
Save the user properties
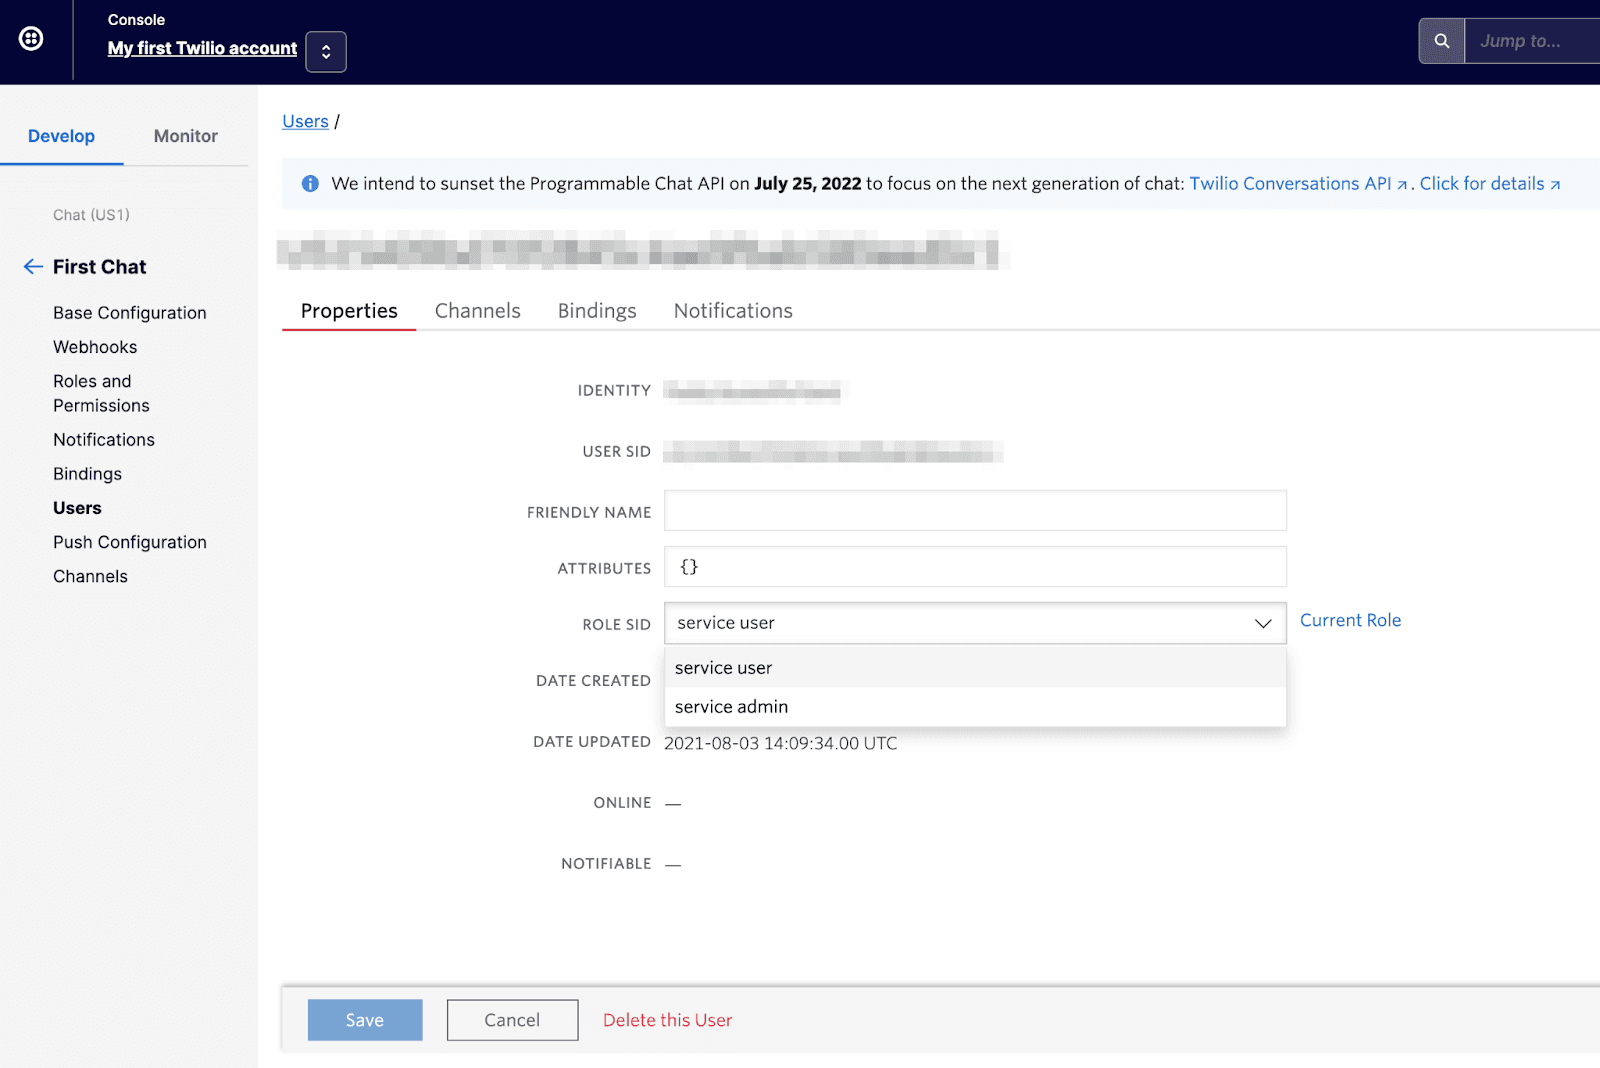(364, 1019)
